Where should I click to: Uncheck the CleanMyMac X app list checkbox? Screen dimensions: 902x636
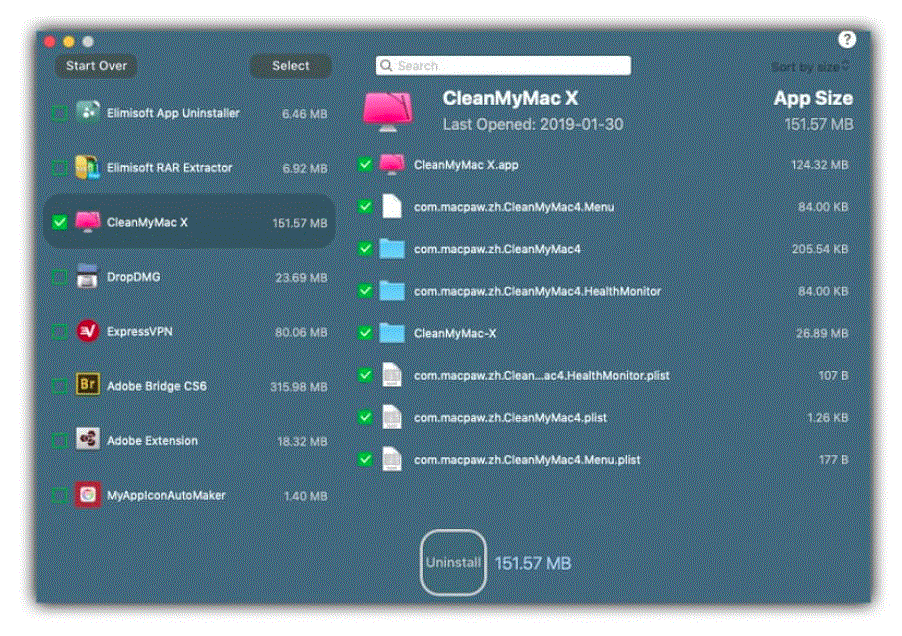[59, 223]
